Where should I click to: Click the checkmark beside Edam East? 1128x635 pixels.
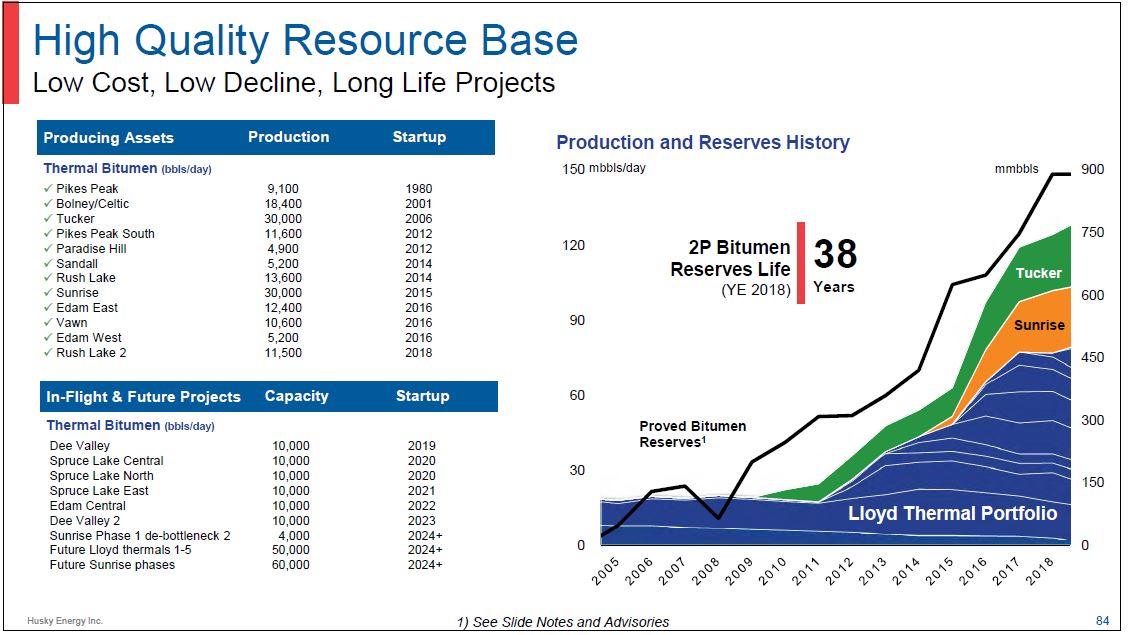click(48, 308)
